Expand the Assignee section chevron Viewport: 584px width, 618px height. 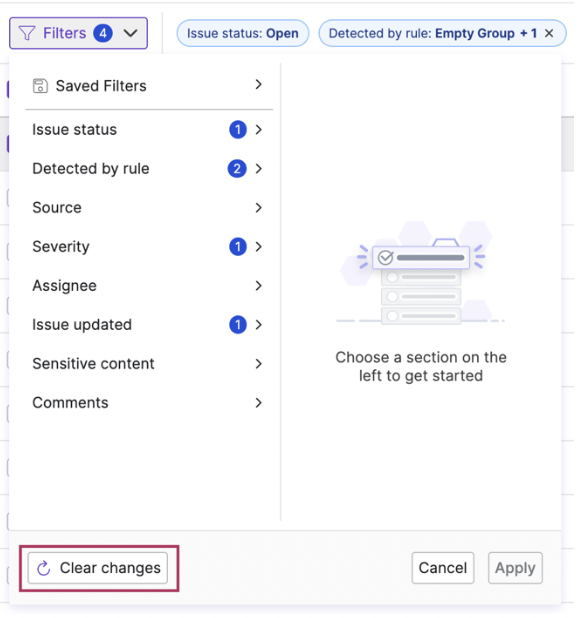(x=259, y=286)
